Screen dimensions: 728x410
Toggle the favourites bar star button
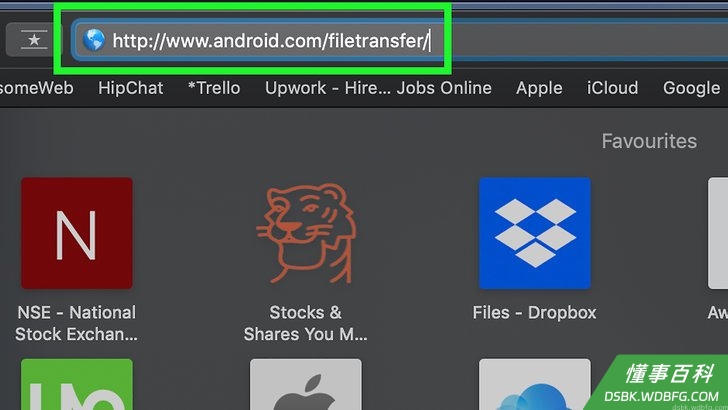[x=34, y=39]
